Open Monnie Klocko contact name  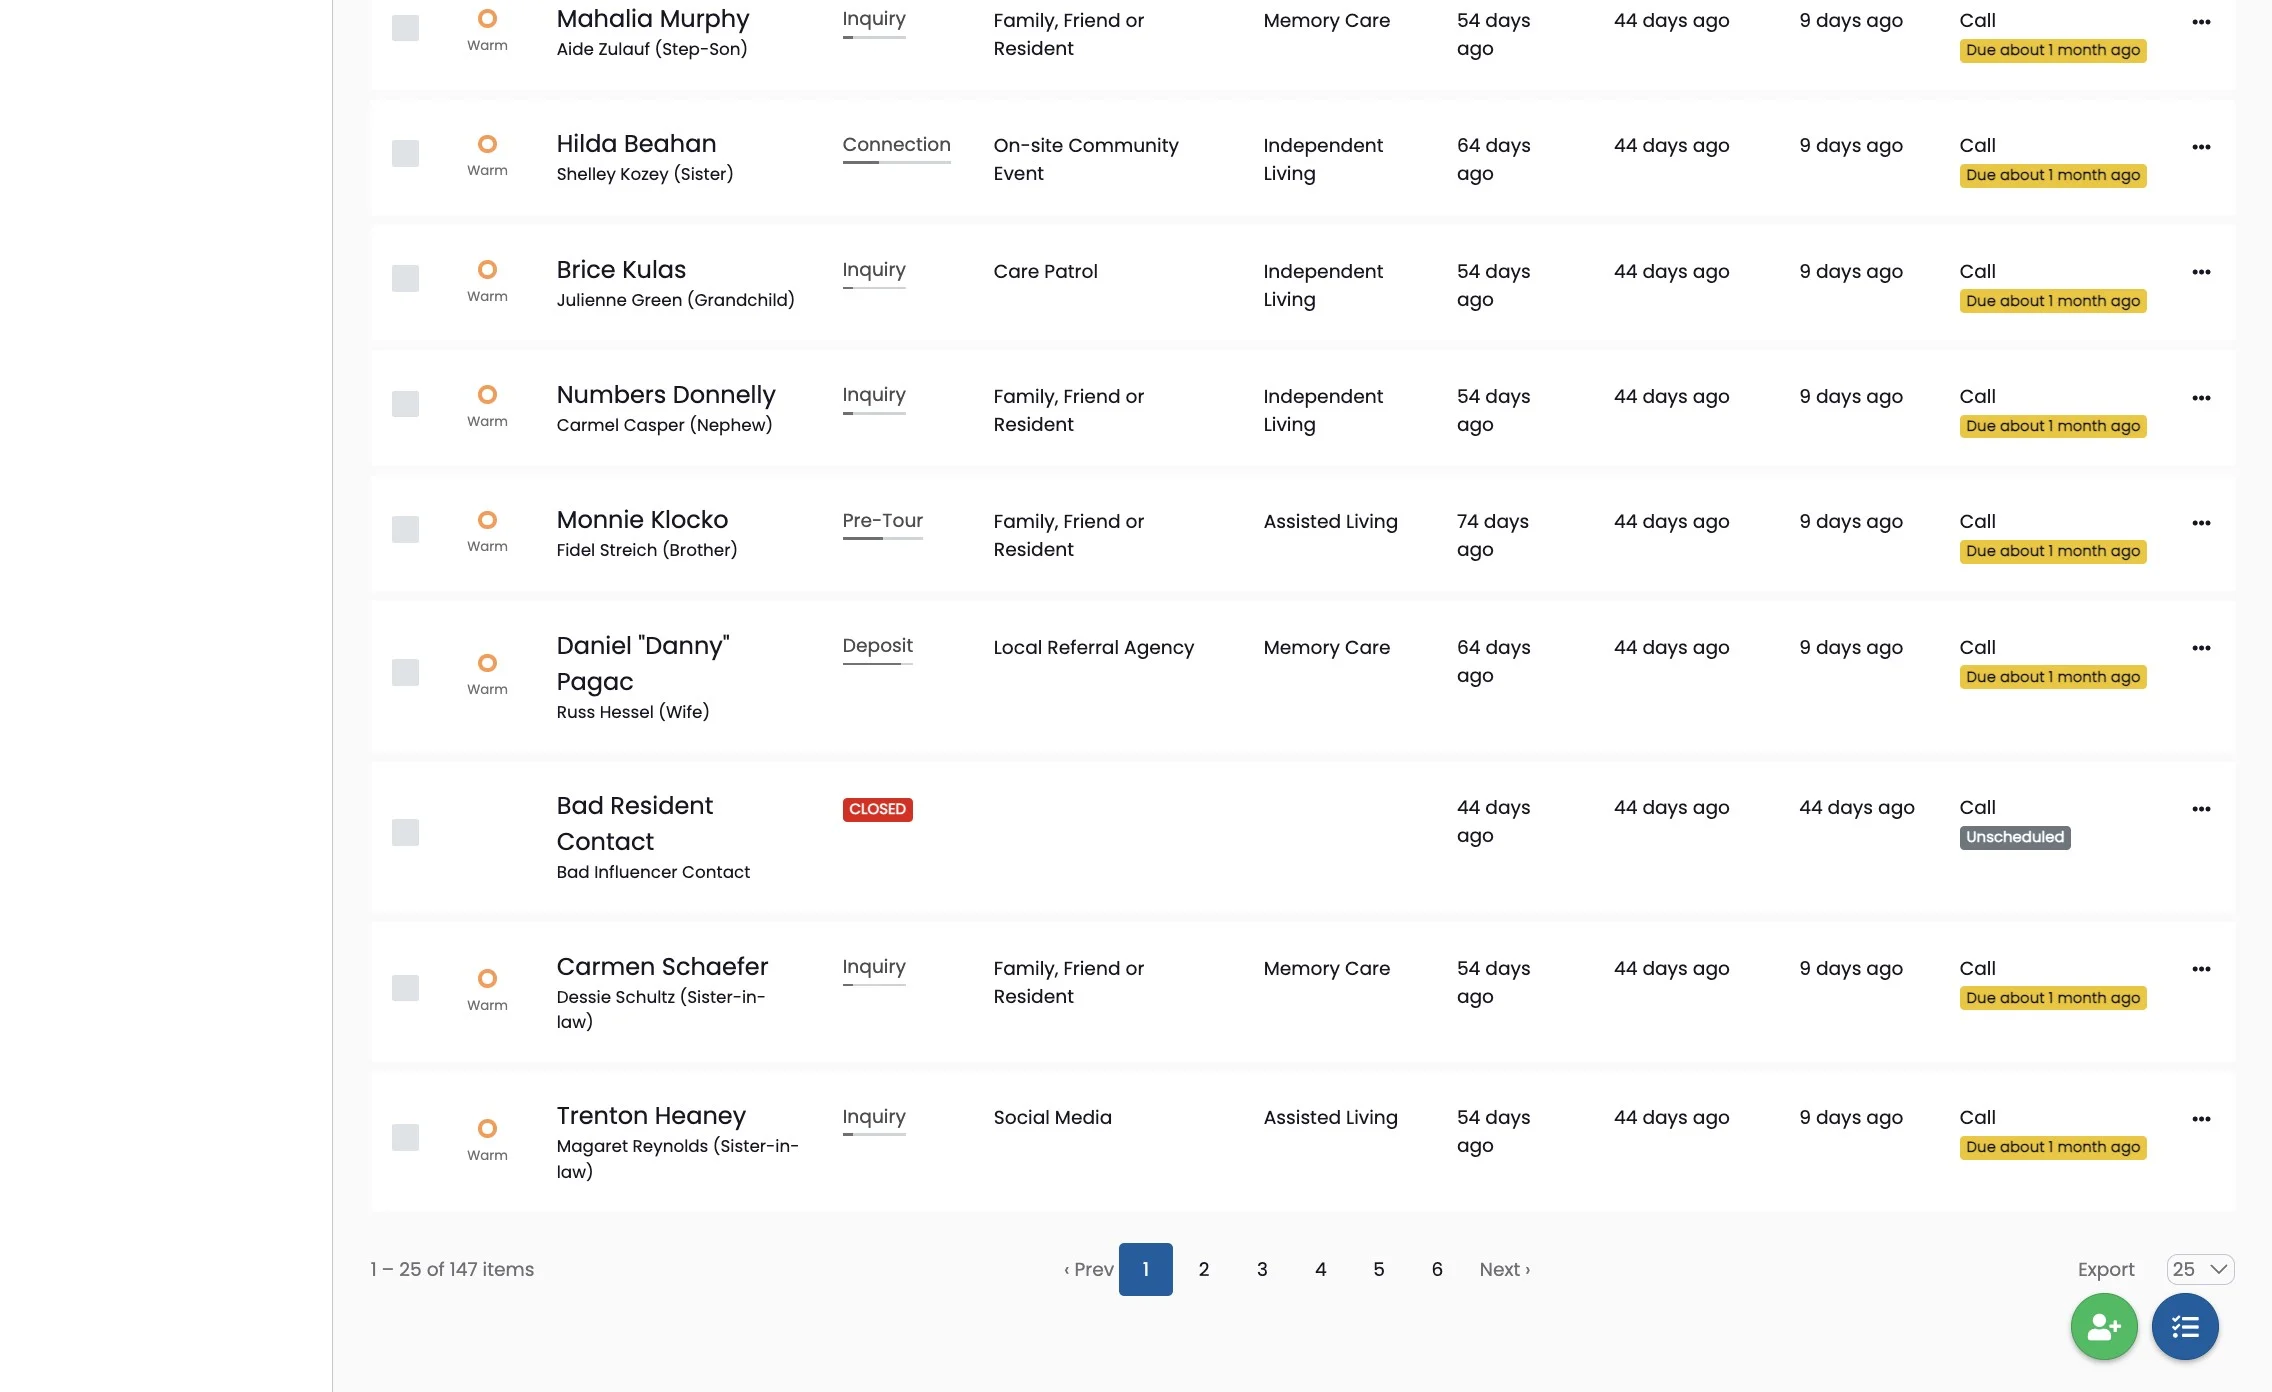point(642,519)
